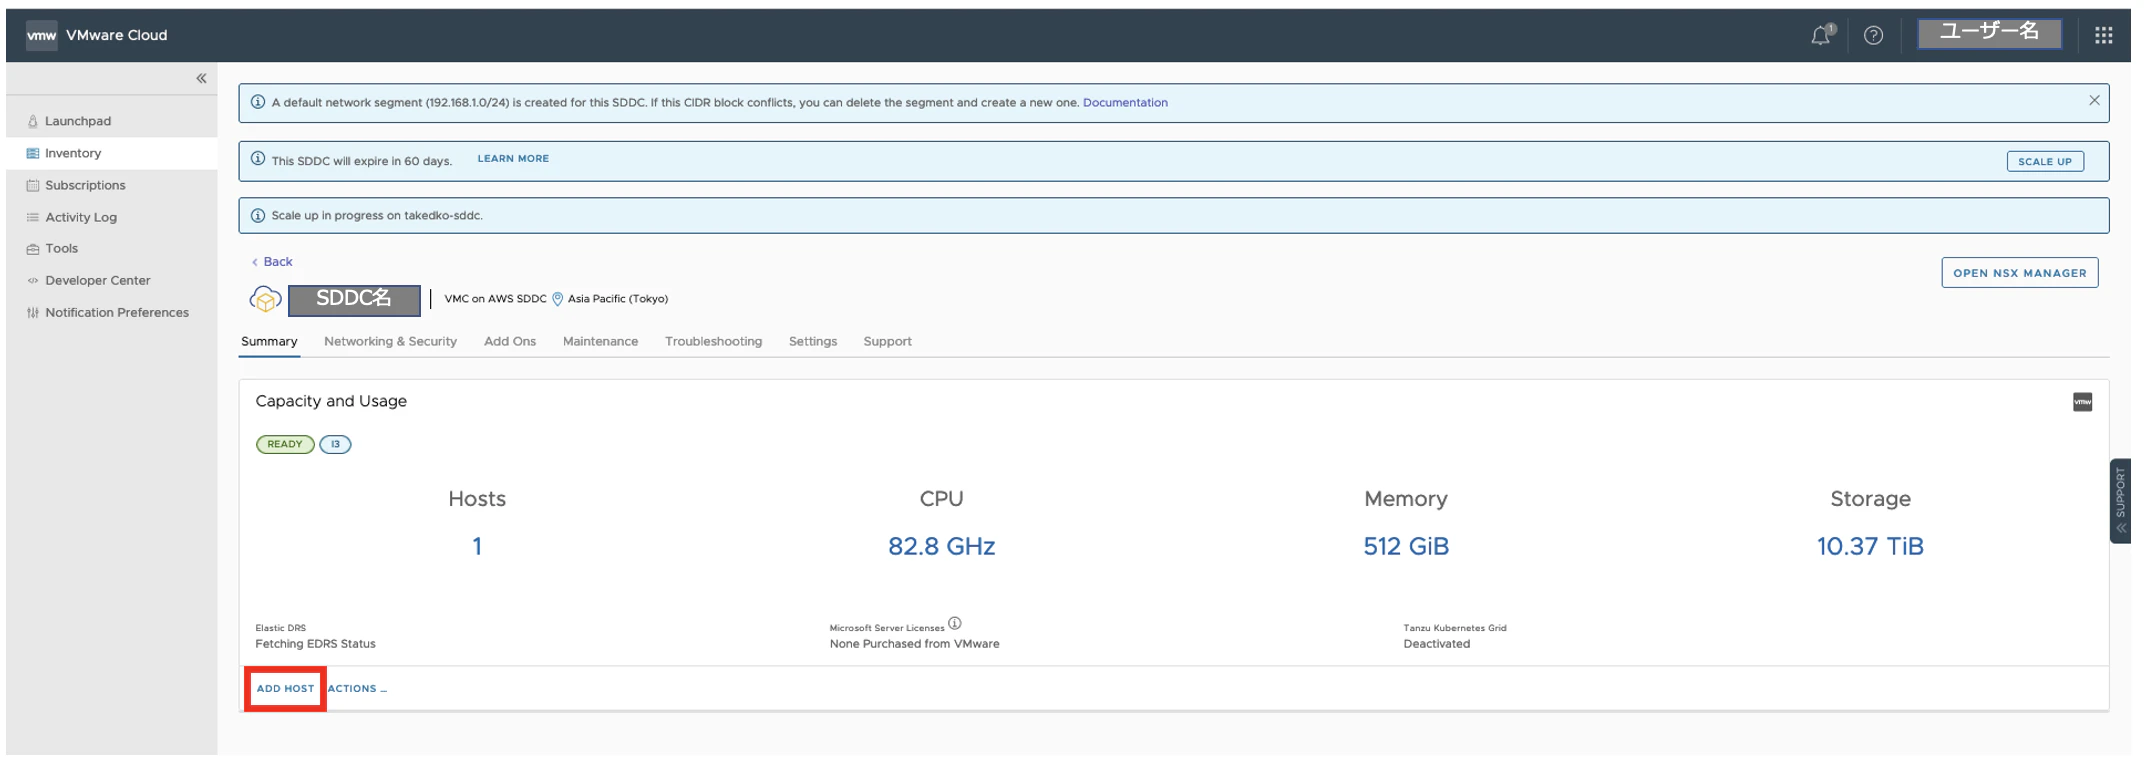Click the ADD HOST button
The image size is (2144, 770).
[x=285, y=689]
